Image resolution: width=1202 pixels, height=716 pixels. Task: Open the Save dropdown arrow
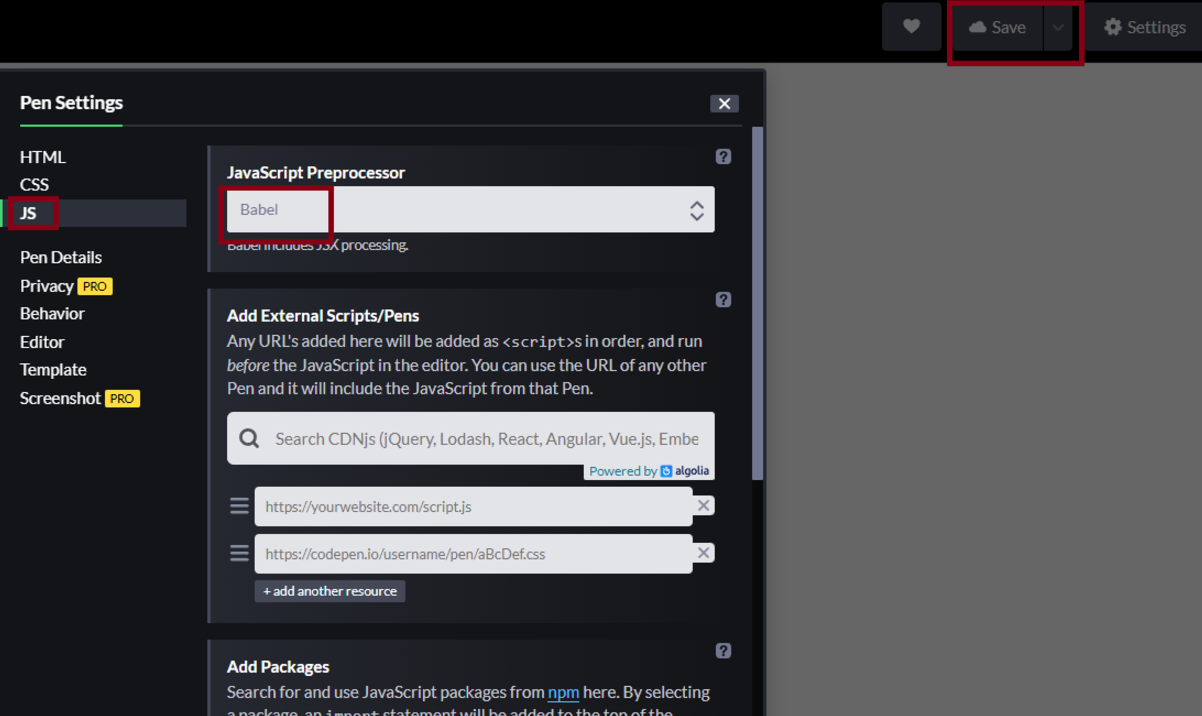(1058, 27)
